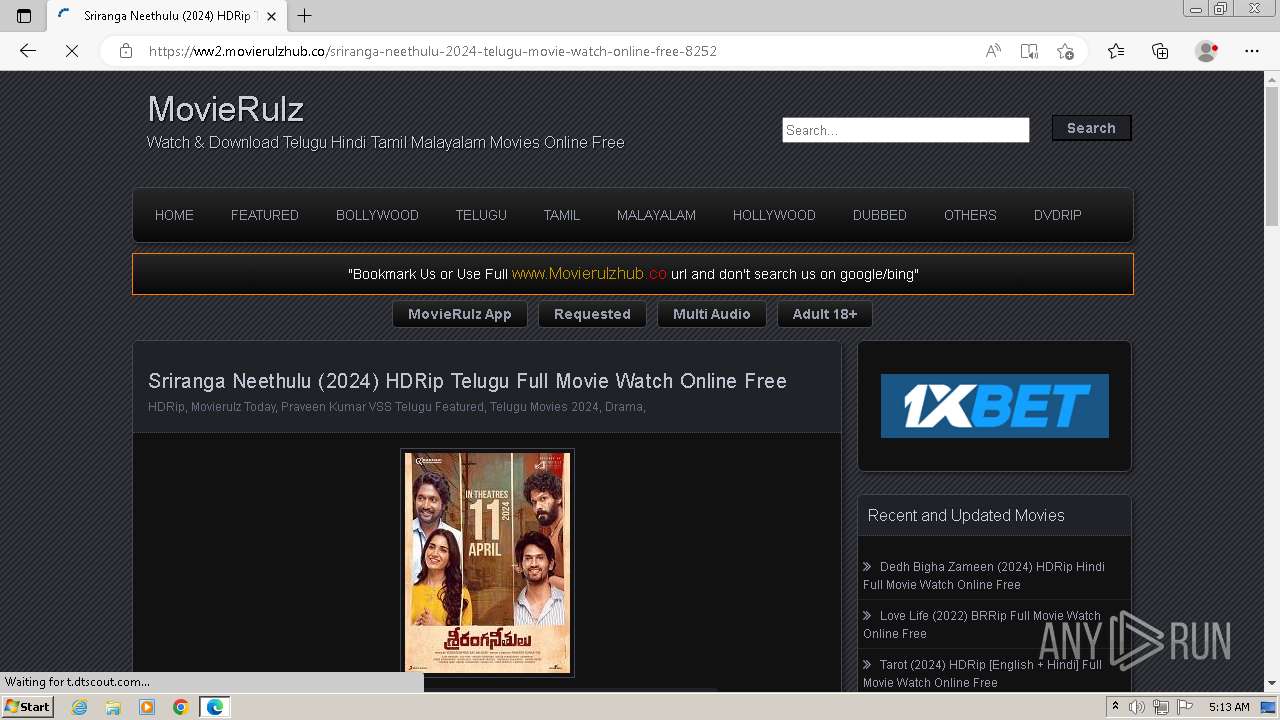Show hidden system tray icons
Image resolution: width=1280 pixels, height=720 pixels.
pos(1116,707)
